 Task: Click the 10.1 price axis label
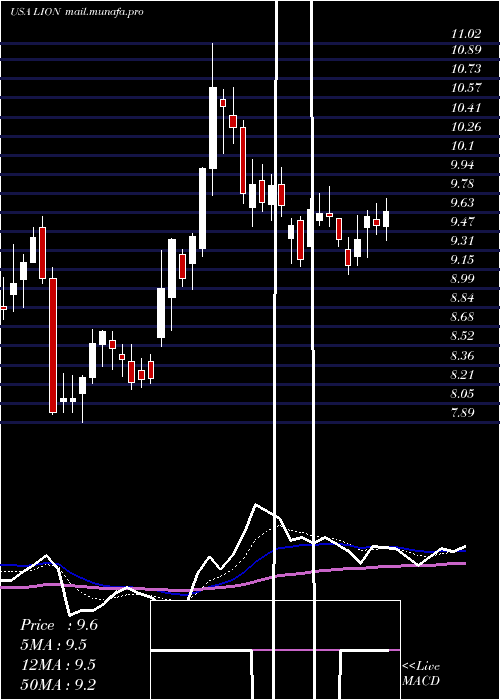(462, 146)
